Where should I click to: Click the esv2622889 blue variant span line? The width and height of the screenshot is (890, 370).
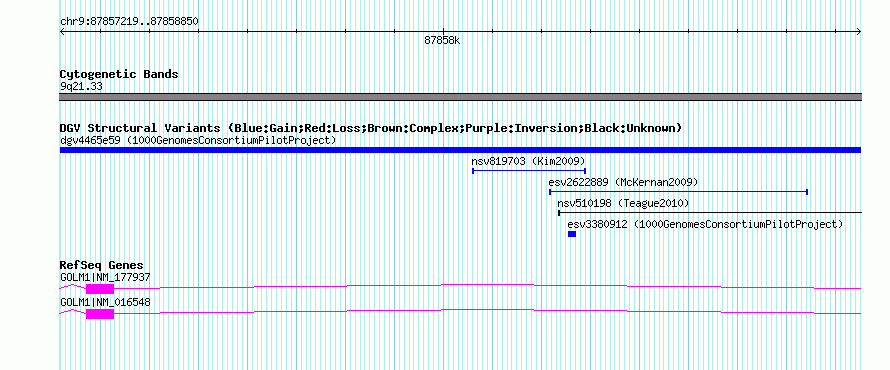tap(678, 192)
